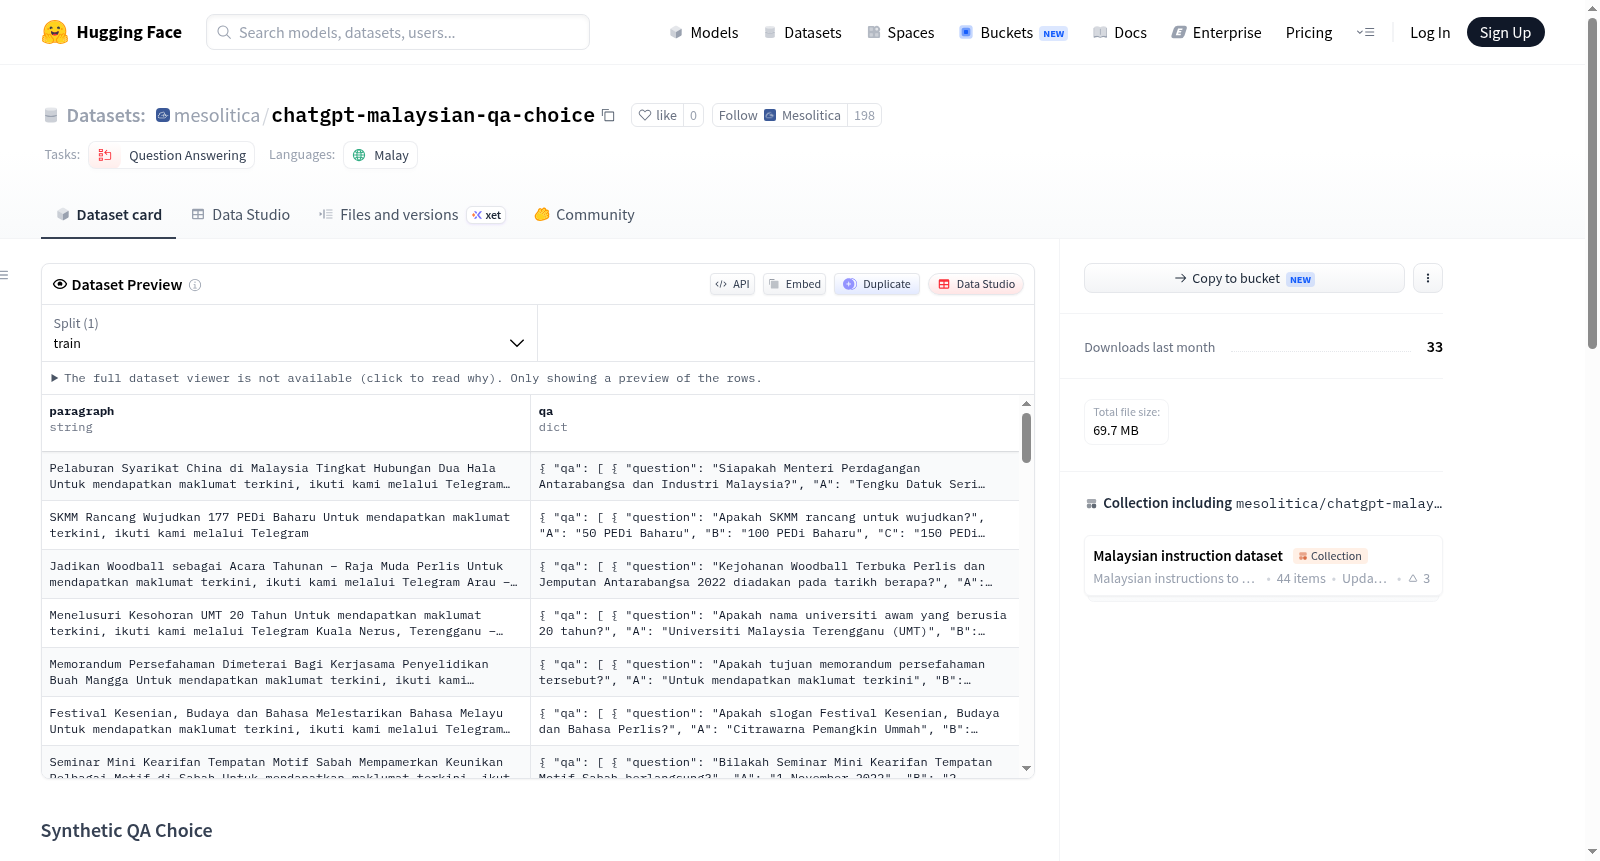Screen dimensions: 1600x861
Task: Click the Embed button
Action: click(x=795, y=284)
